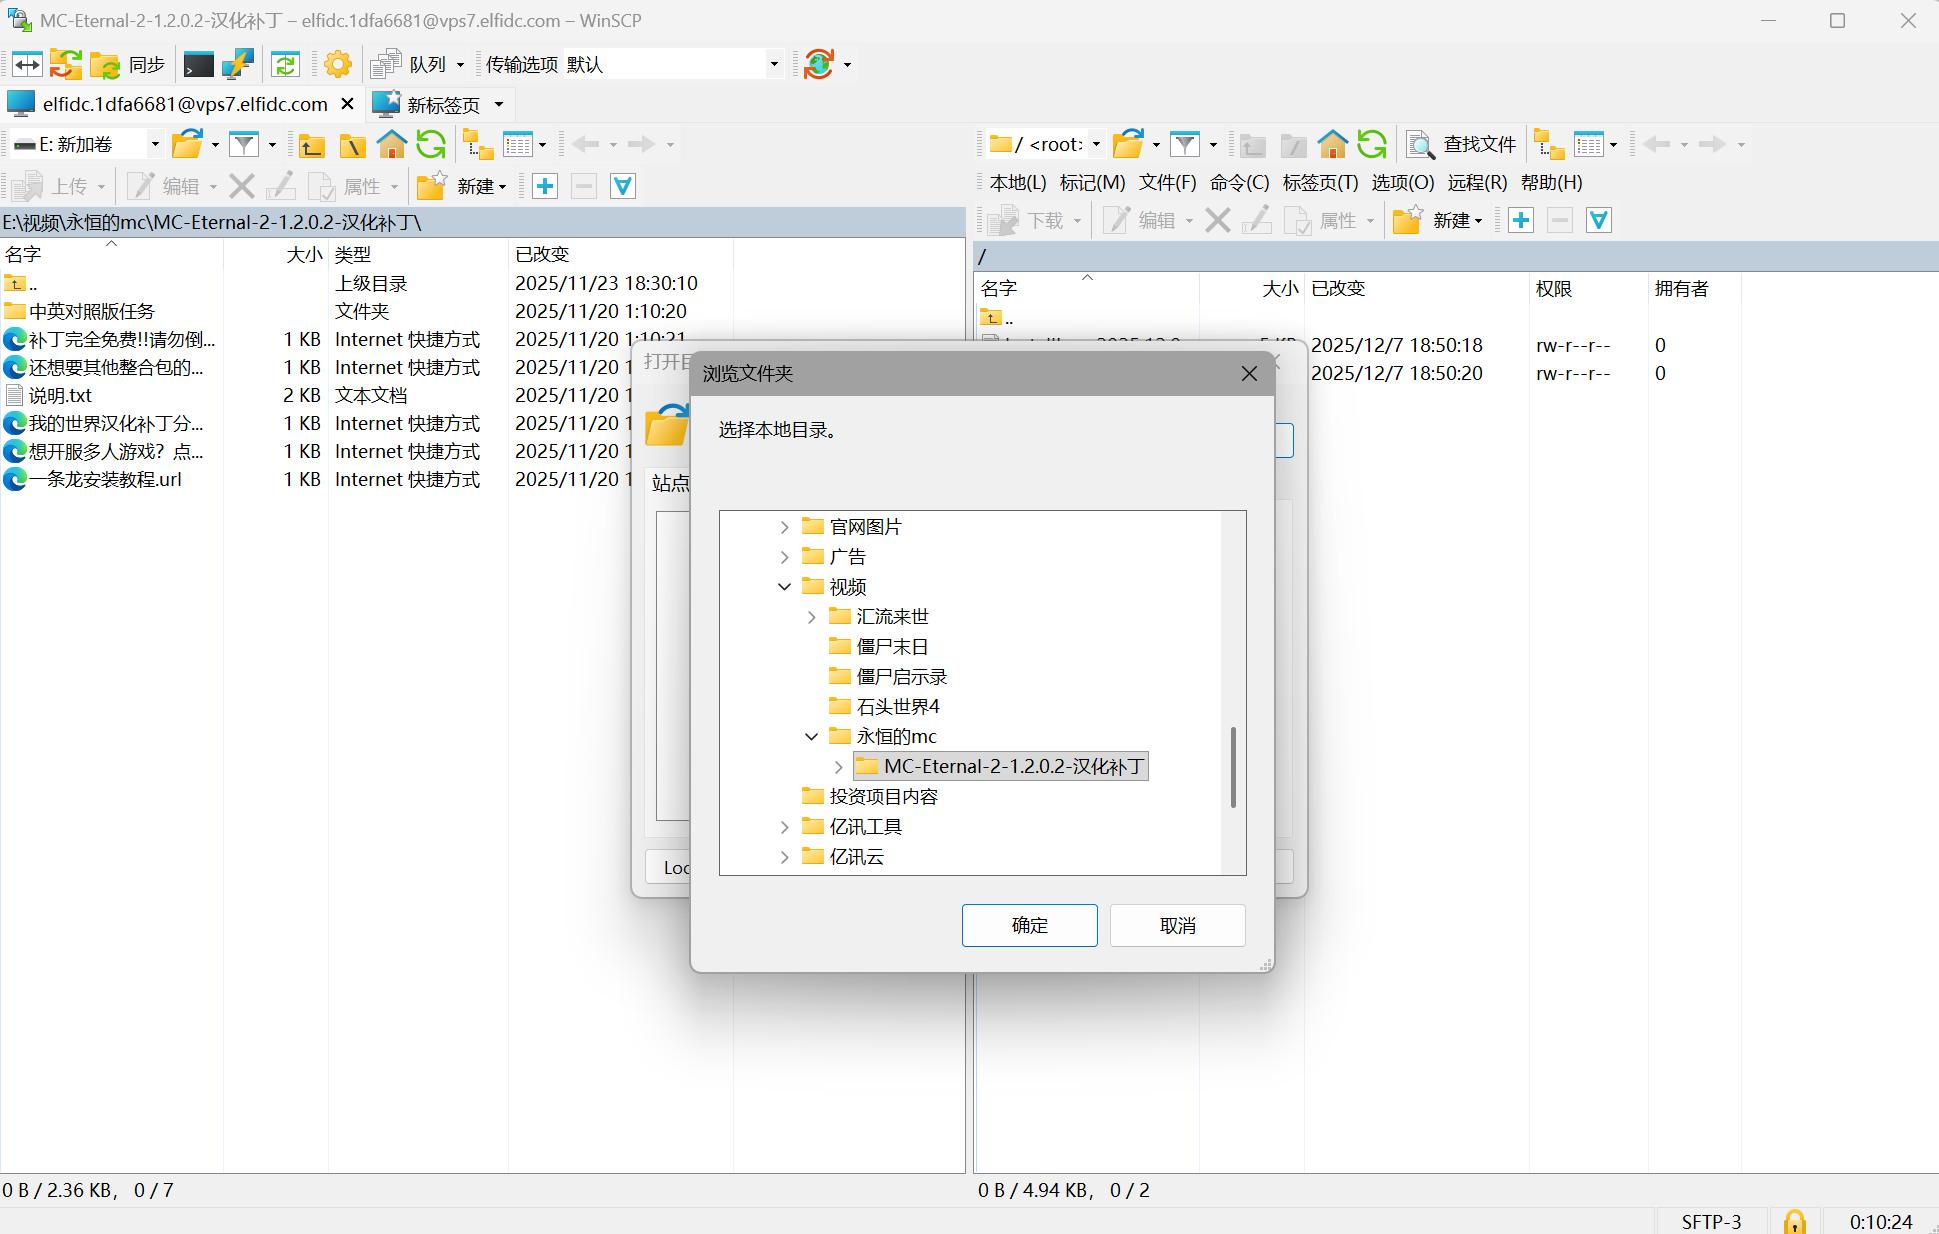1939x1234 pixels.
Task: Click the local panel filter funnel icon
Action: click(x=243, y=145)
